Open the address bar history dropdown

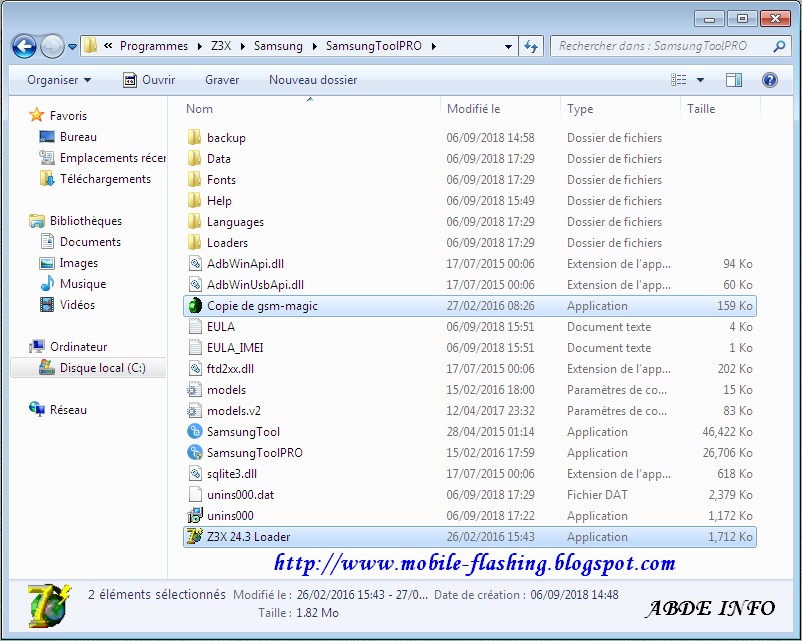pos(508,47)
